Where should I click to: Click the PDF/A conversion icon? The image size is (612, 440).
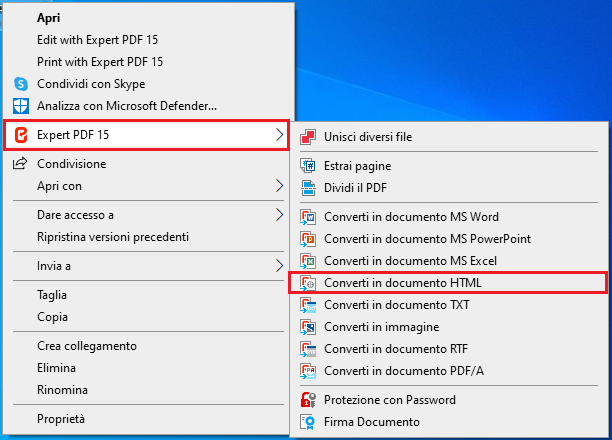coord(308,371)
